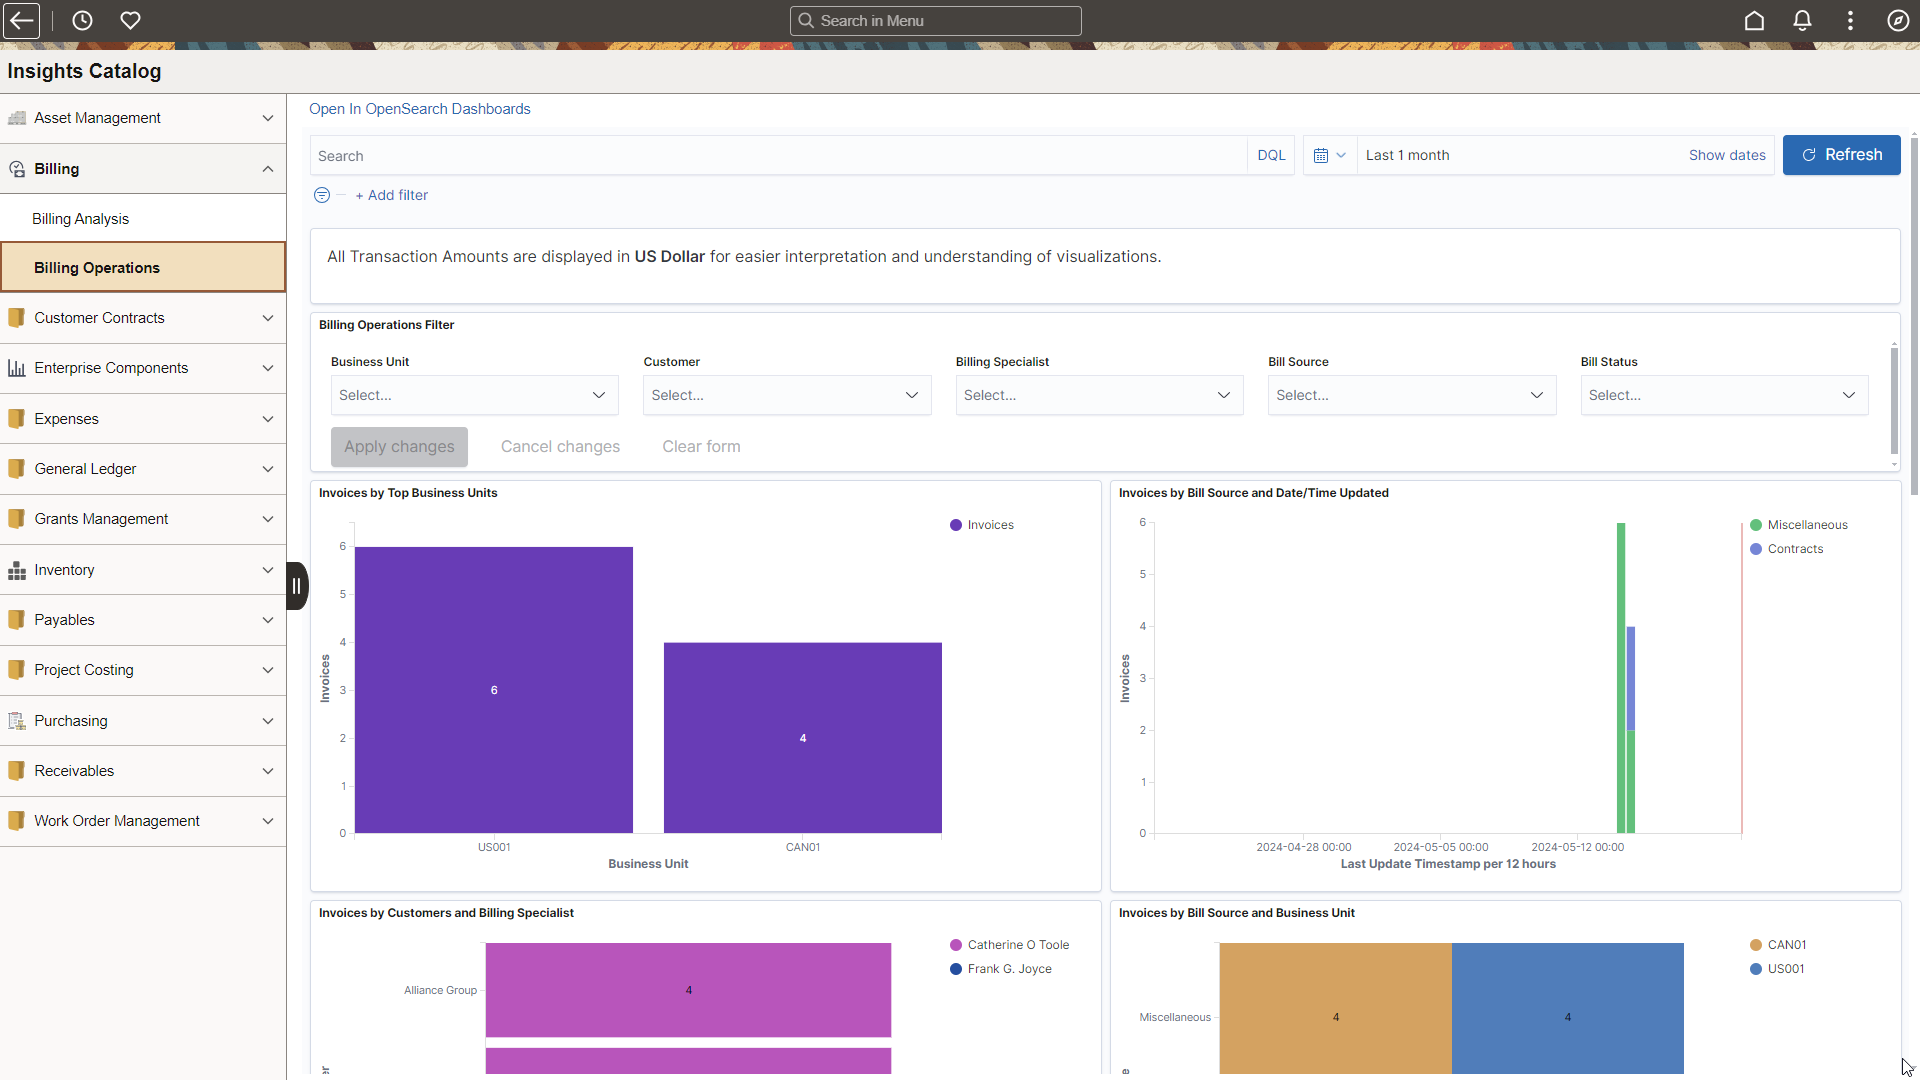Collapse the Billing section in sidebar
Screen dimensions: 1920x1080
pos(266,169)
